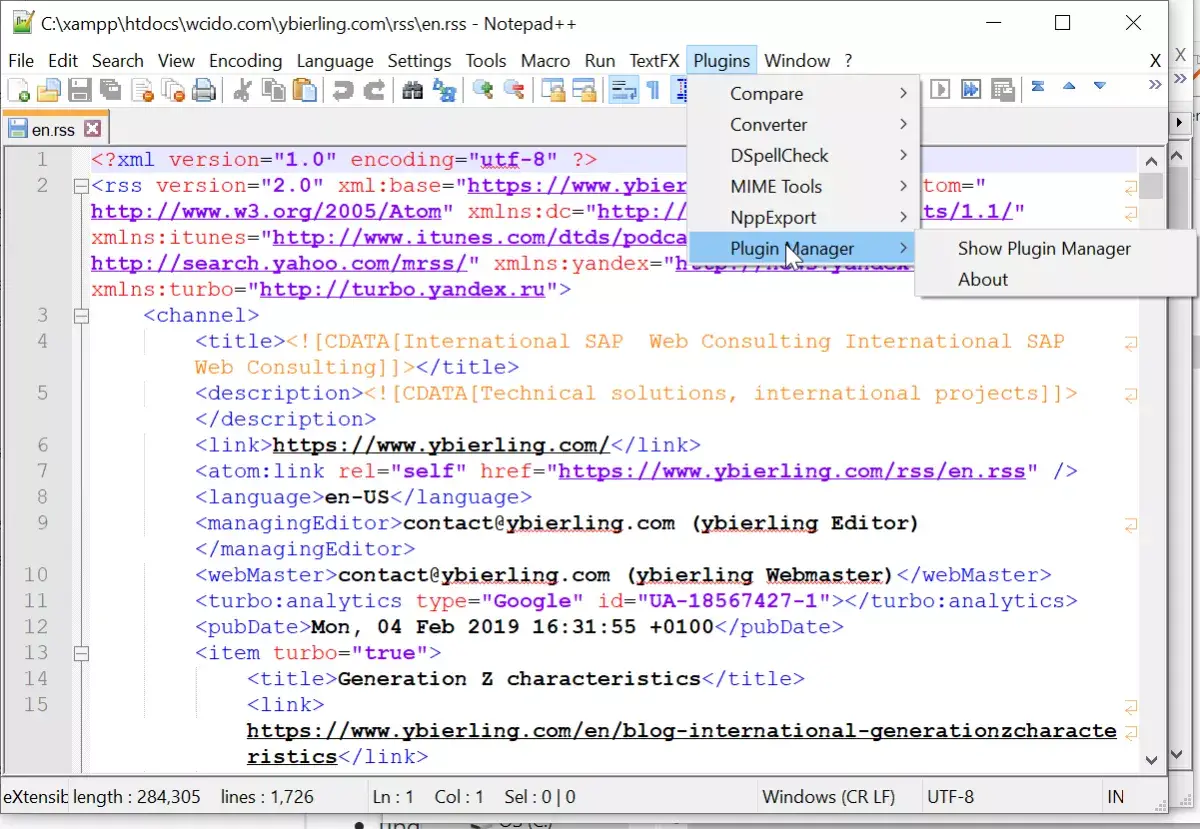Select About in Plugin Manager submenu
This screenshot has width=1200, height=829.
tap(1056, 280)
